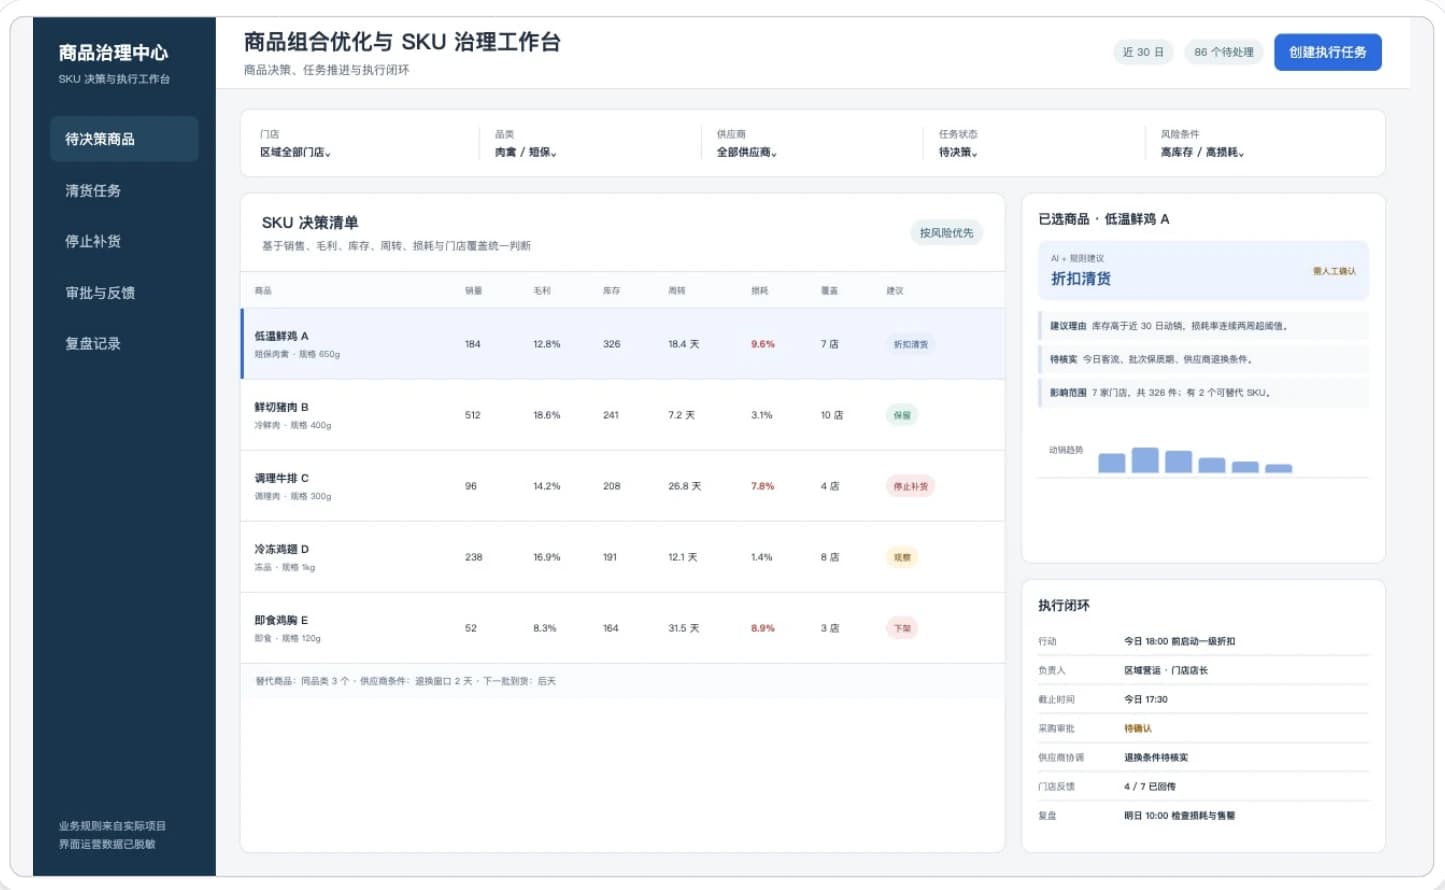Click the 毛利 column header
Screen dimensions: 1445x890
542,291
